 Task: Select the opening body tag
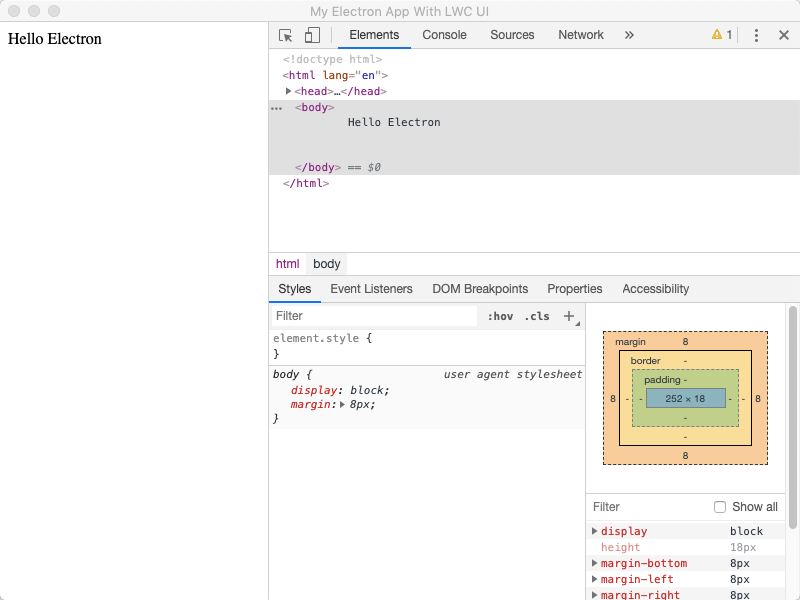[314, 108]
